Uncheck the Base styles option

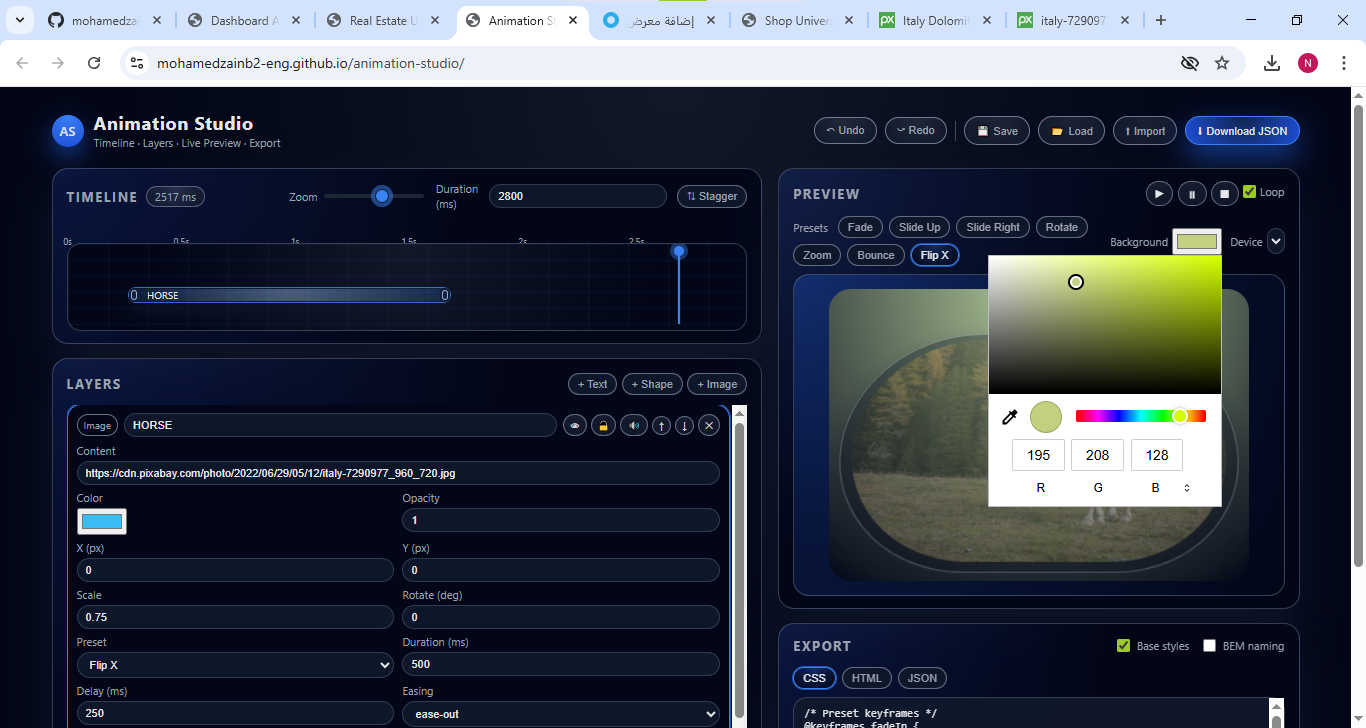[1123, 646]
